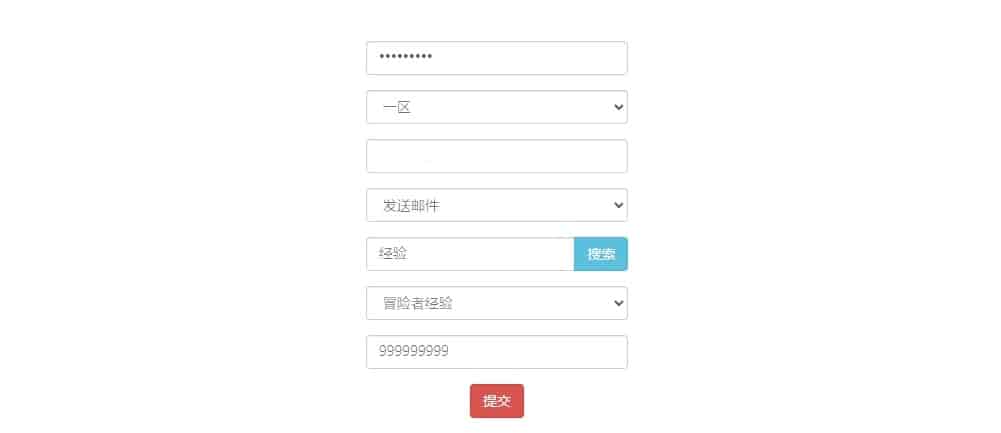The height and width of the screenshot is (433, 1001).
Task: Click the 999999999 quantity field
Action: (x=497, y=352)
